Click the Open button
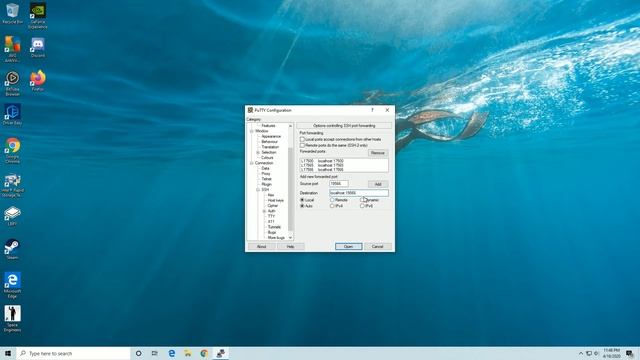The image size is (640, 360). click(x=348, y=247)
